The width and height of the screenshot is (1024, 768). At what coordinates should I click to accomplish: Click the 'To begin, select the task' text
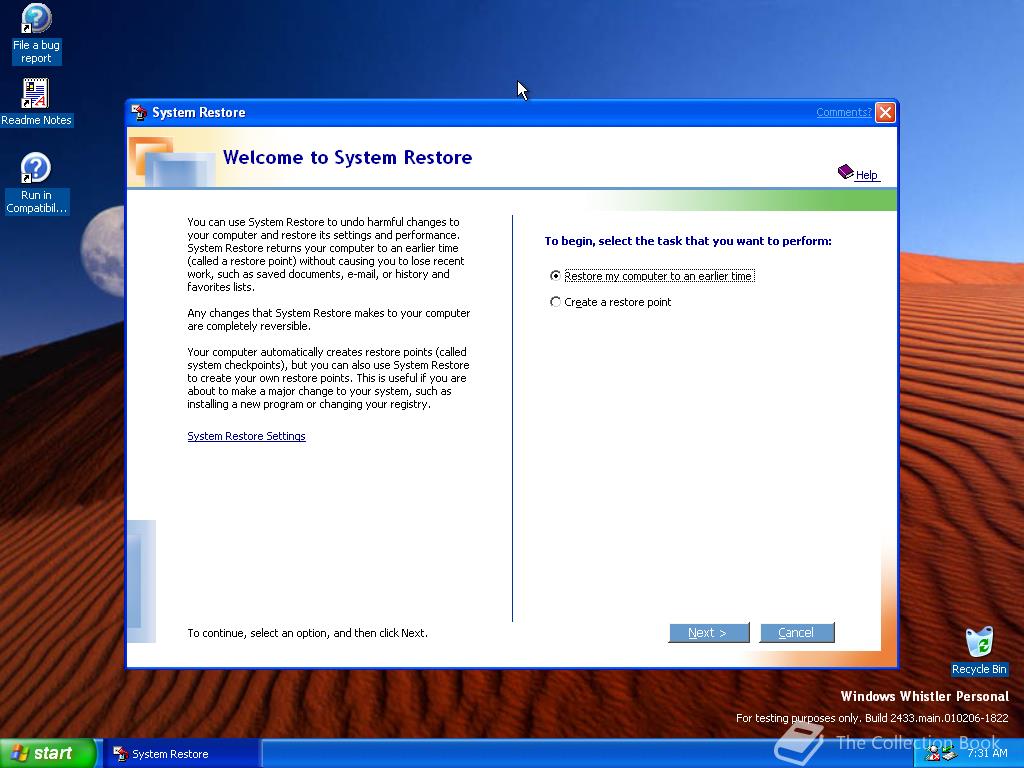point(688,241)
